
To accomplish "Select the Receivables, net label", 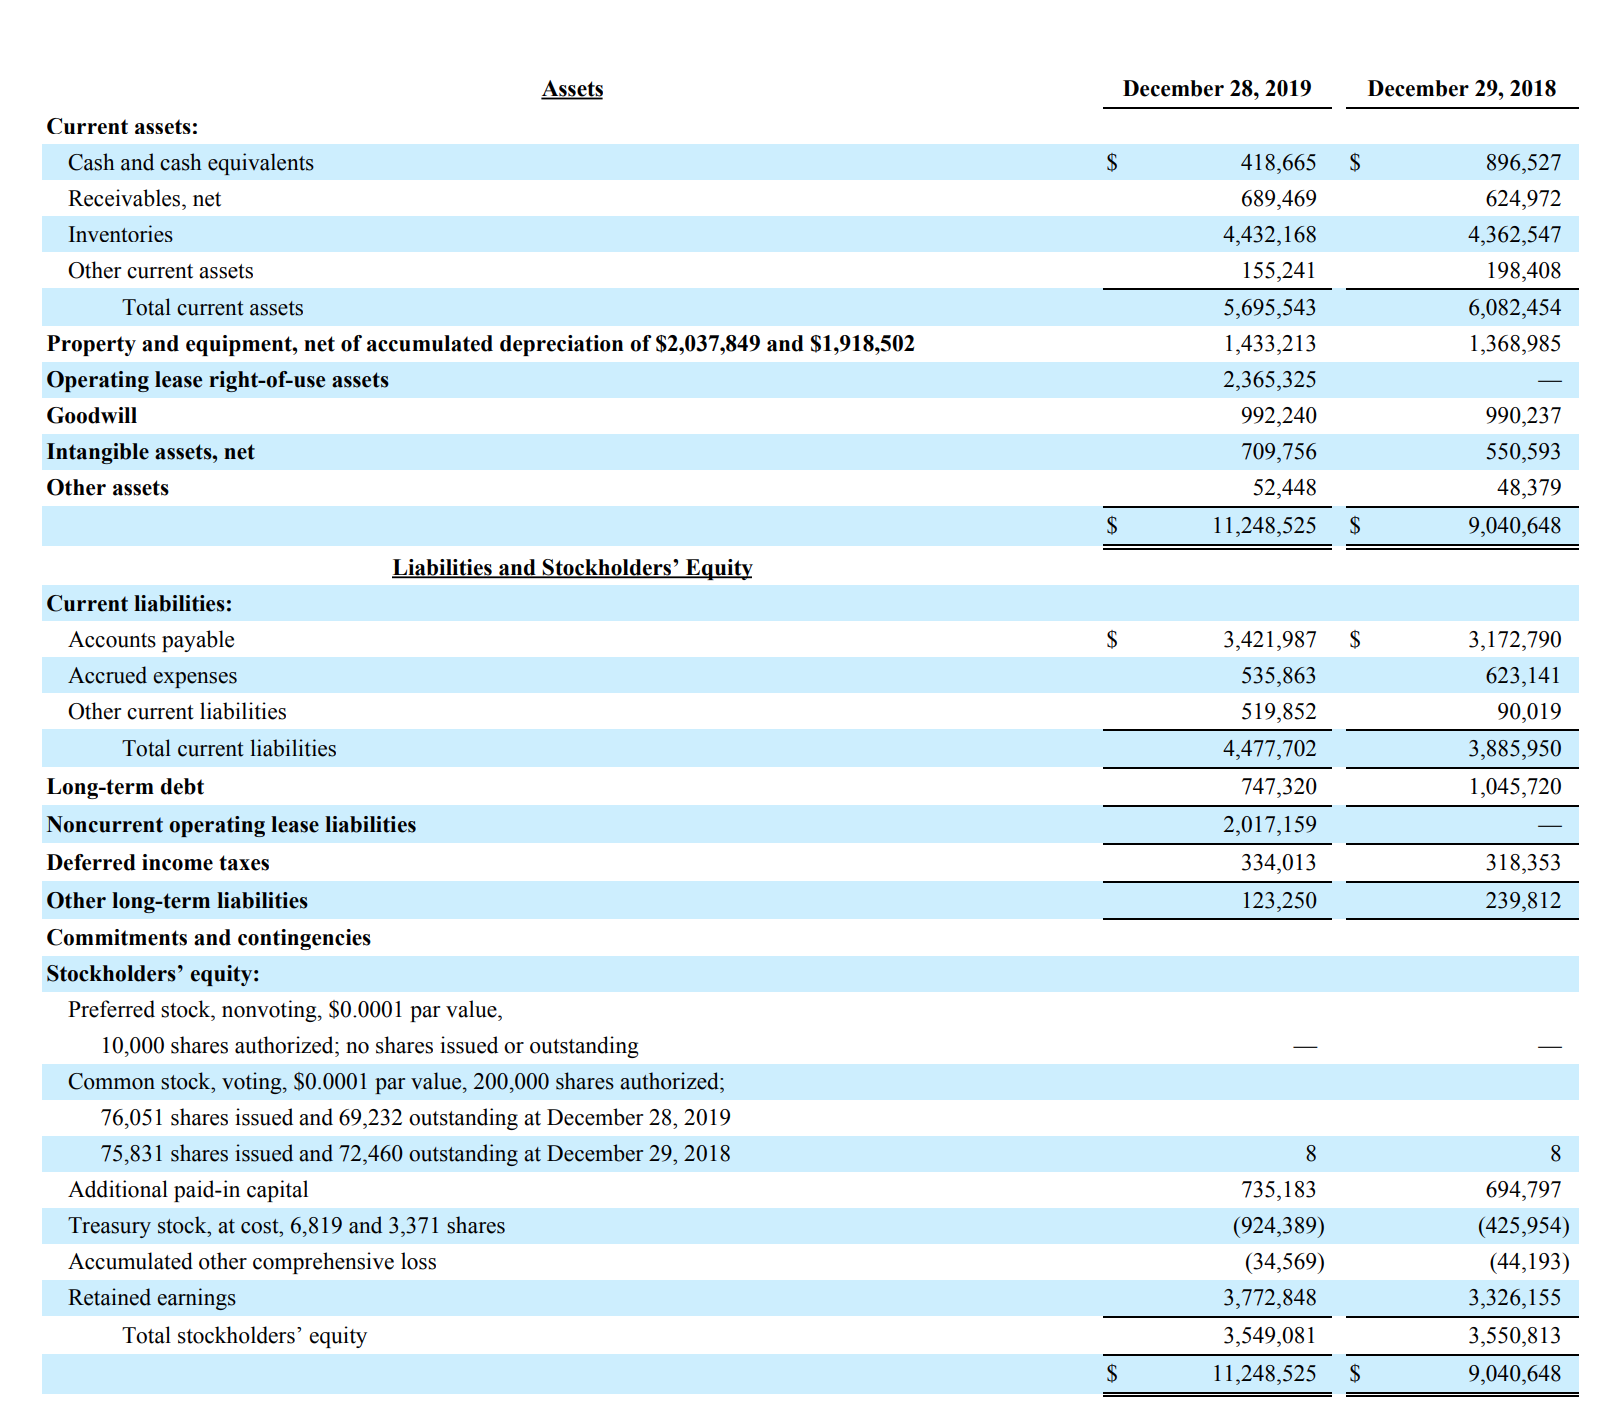I will (145, 199).
